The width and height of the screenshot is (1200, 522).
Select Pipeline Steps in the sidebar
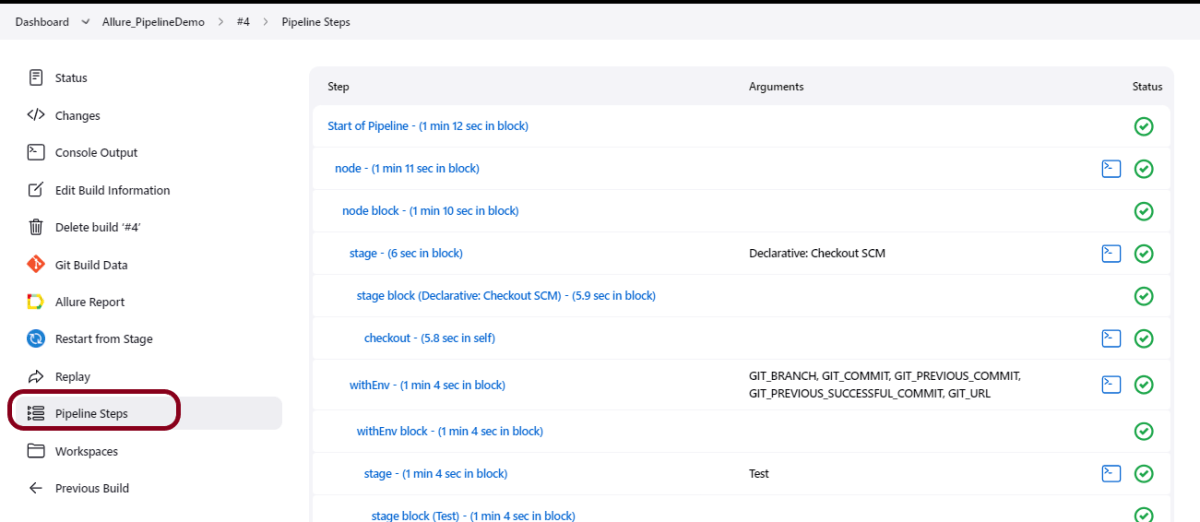[x=91, y=413]
